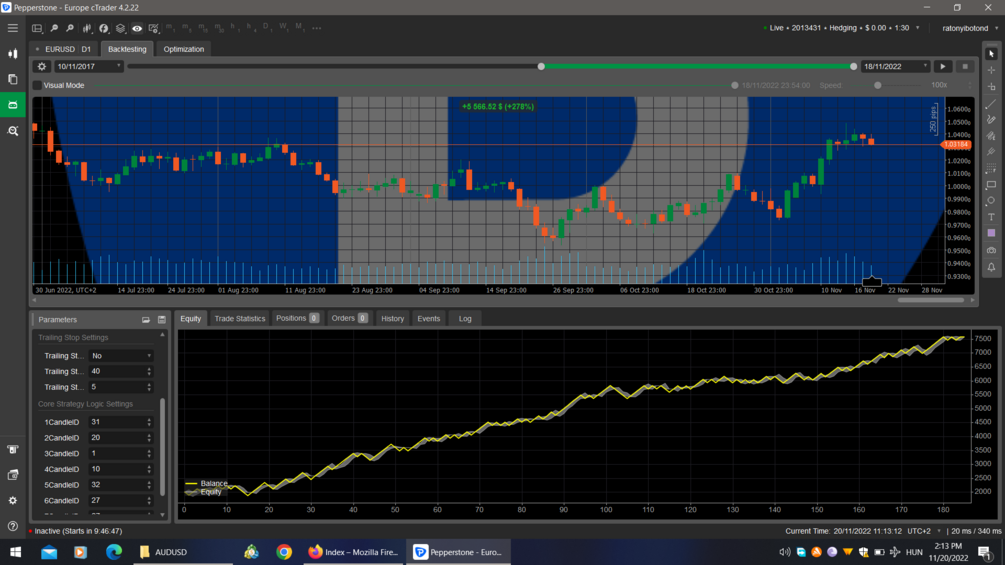Open the Trade Statistics tab
The width and height of the screenshot is (1005, 565).
tap(240, 318)
